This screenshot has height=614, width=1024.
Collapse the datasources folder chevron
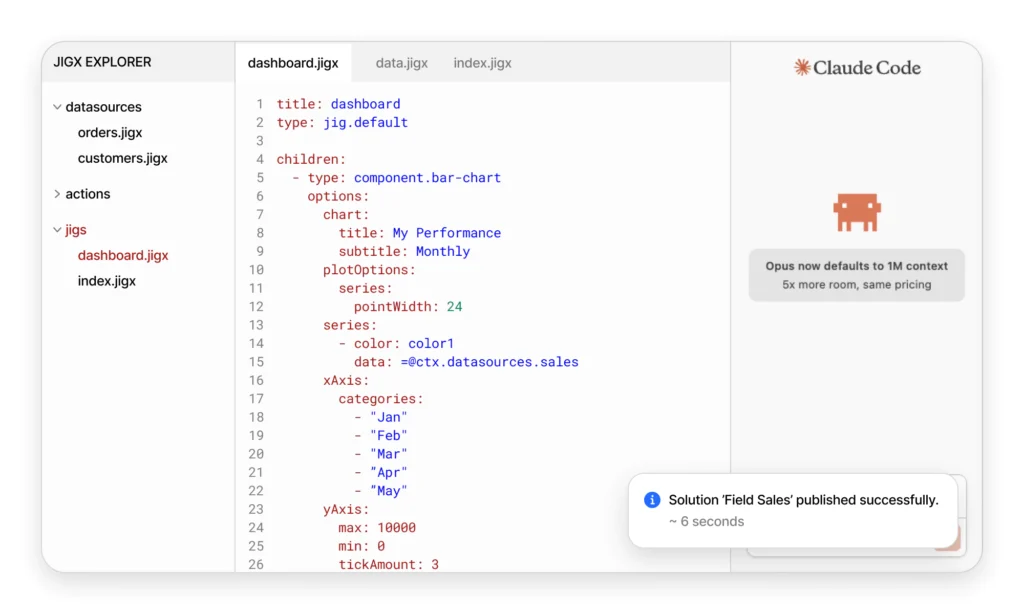(57, 107)
